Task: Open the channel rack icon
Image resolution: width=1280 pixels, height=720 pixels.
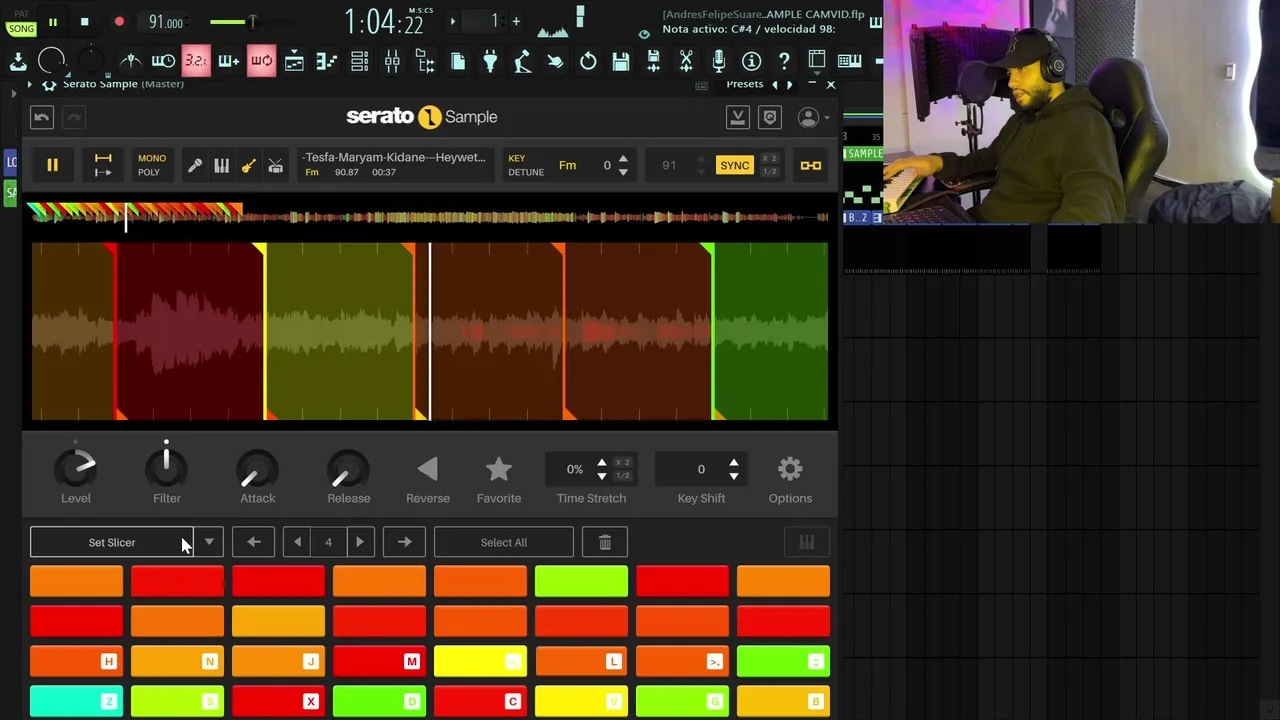Action: pyautogui.click(x=359, y=62)
